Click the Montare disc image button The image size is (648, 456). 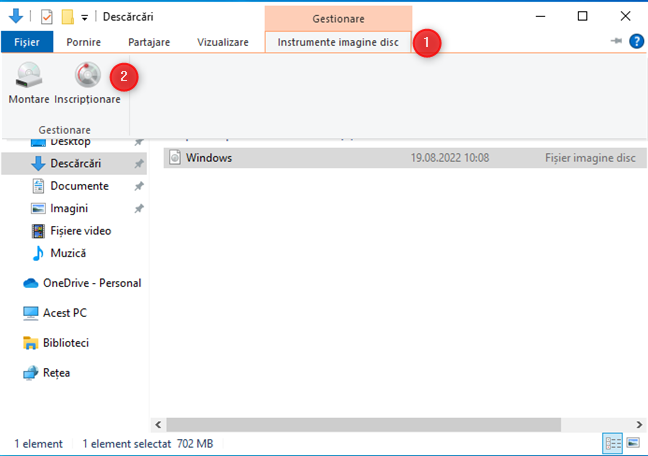coord(29,83)
